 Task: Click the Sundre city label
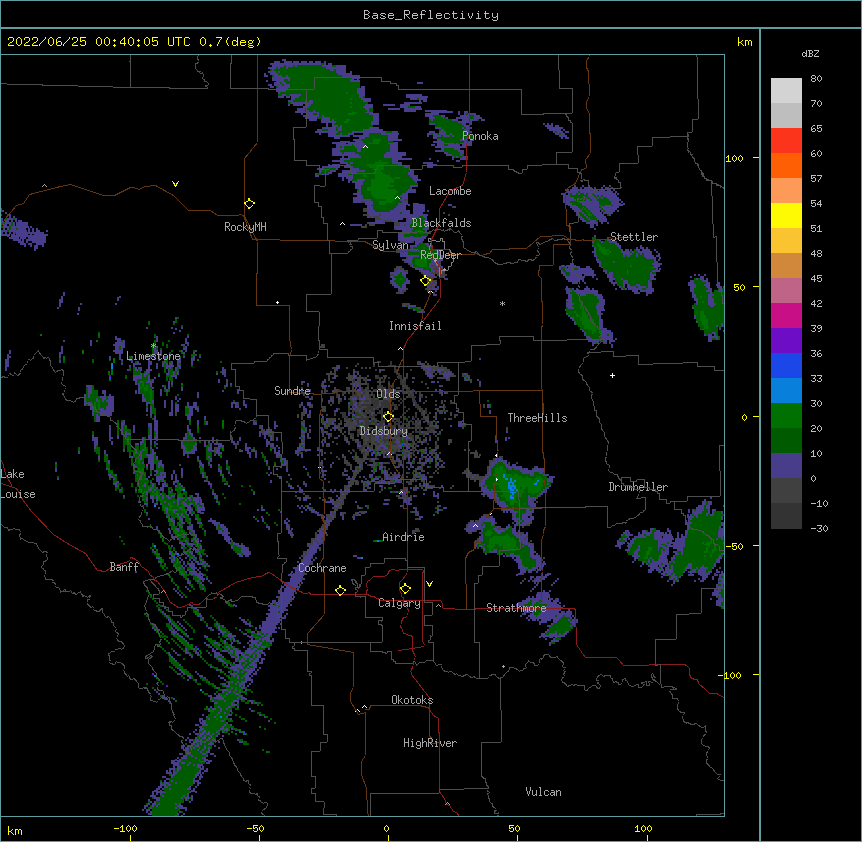point(292,391)
